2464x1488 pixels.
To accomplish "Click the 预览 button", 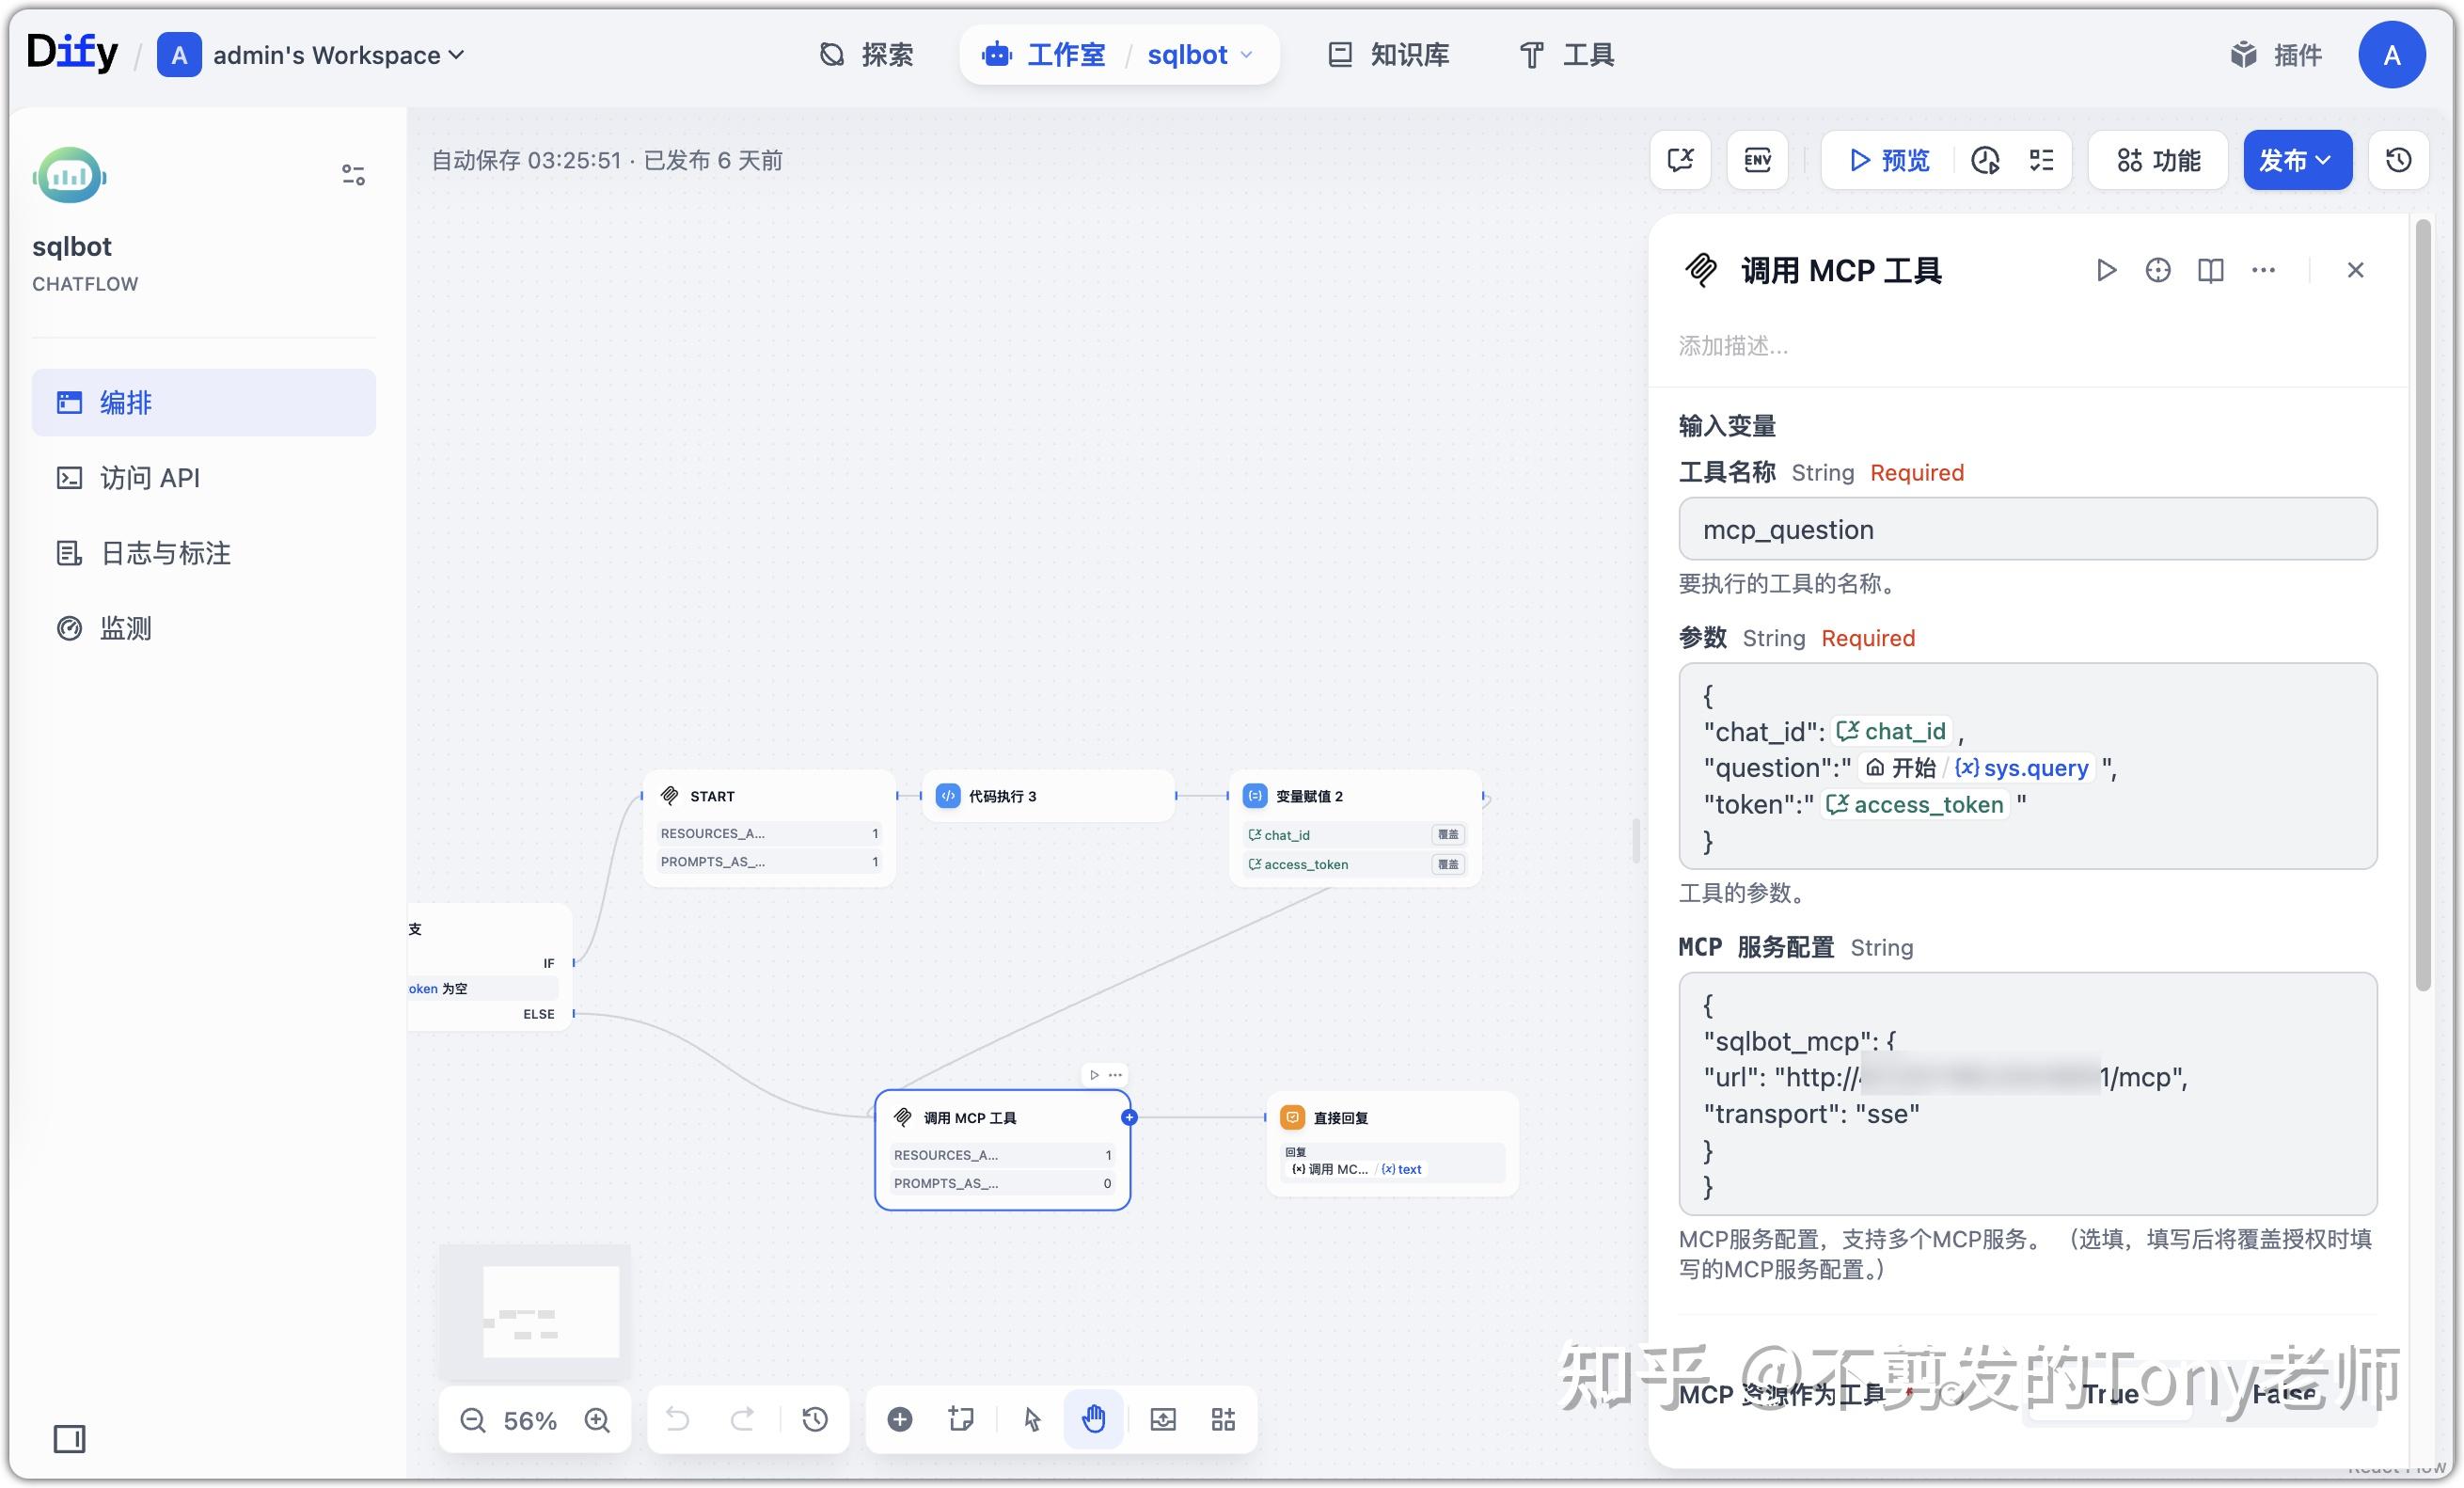I will coord(1888,160).
